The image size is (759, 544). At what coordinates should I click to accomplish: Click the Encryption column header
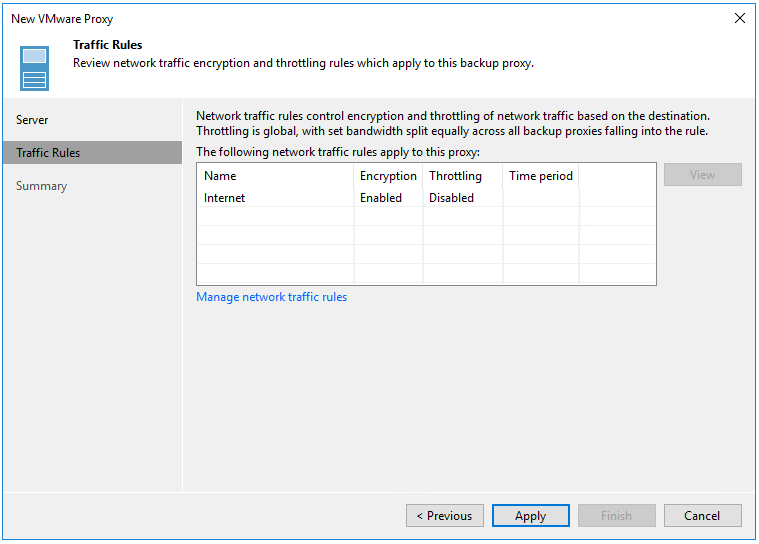point(388,176)
